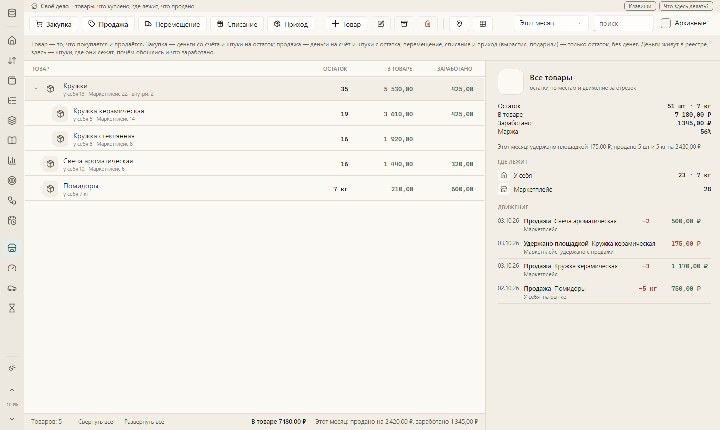Image resolution: width=720 pixels, height=430 pixels.
Task: Click the down chevron below zoom percent
Action: (12, 419)
